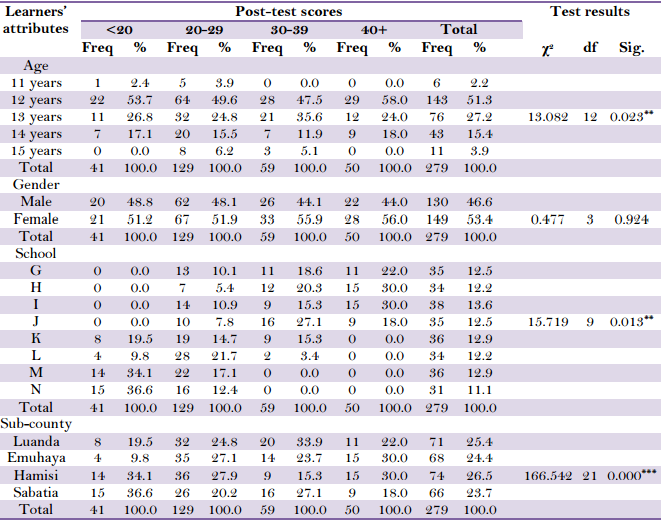Screen dimensions: 661x521
Task: Select the "<20" score range column header
Action: point(119,29)
